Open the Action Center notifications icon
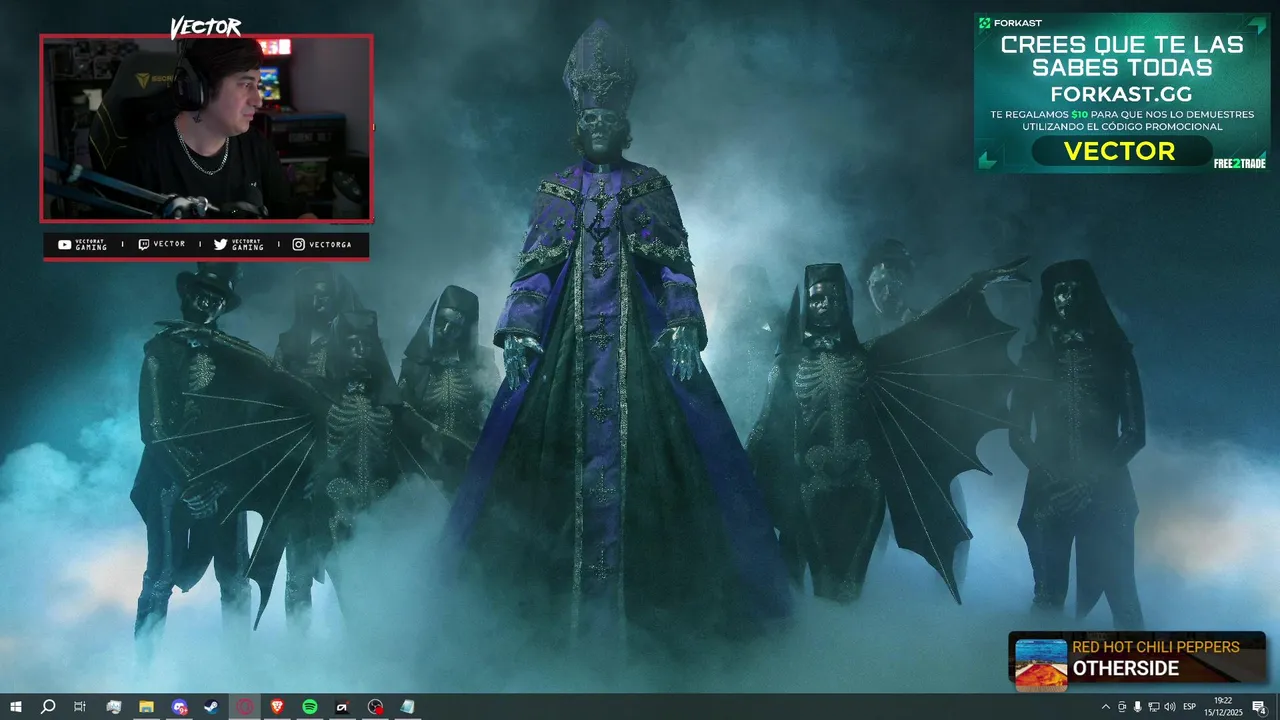1280x720 pixels. click(x=1260, y=707)
